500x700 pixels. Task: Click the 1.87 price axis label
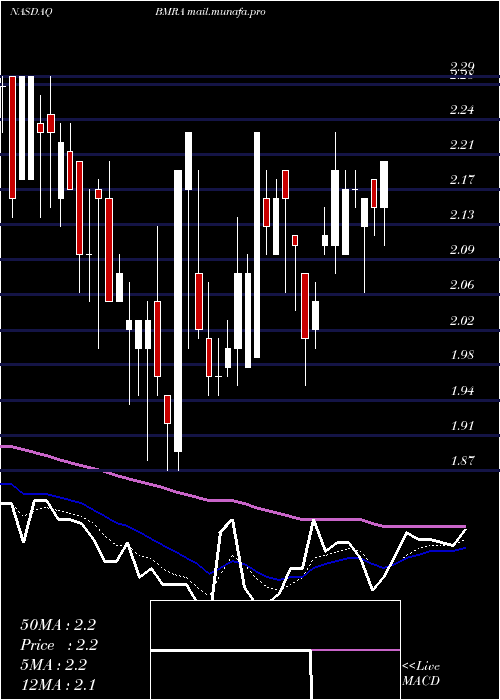462,460
